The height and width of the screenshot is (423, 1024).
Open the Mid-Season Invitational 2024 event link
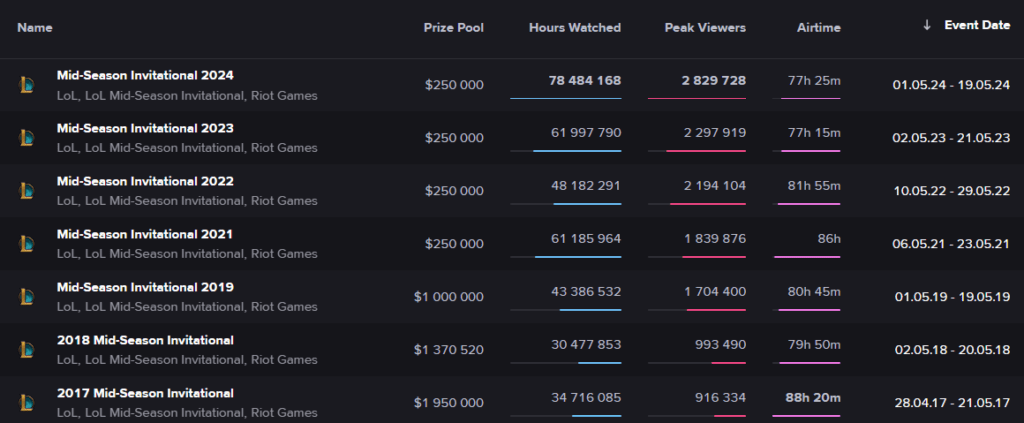click(x=145, y=75)
